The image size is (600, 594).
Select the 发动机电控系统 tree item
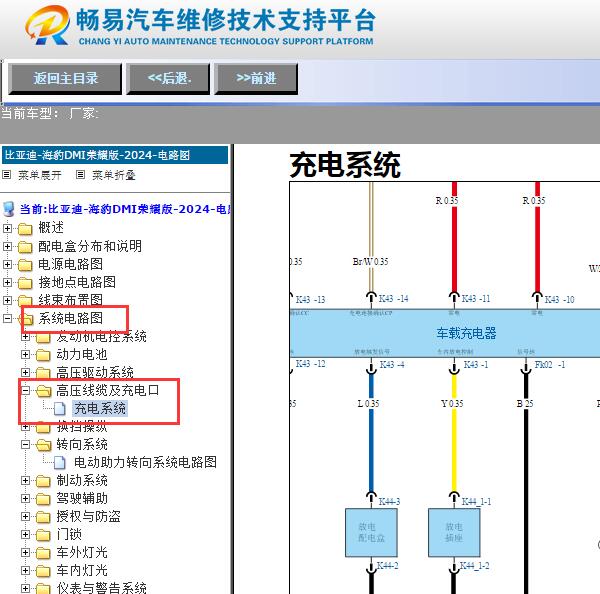point(101,337)
